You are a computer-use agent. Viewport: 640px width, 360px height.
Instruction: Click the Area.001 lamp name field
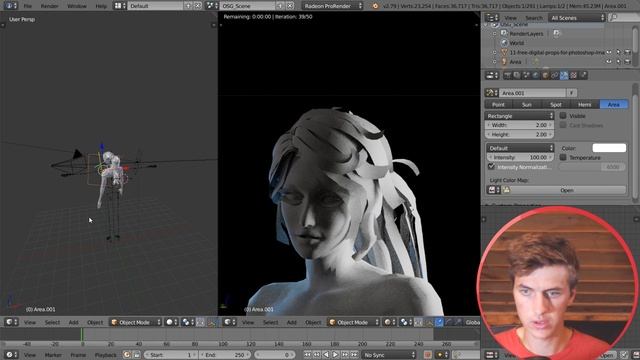pos(533,93)
